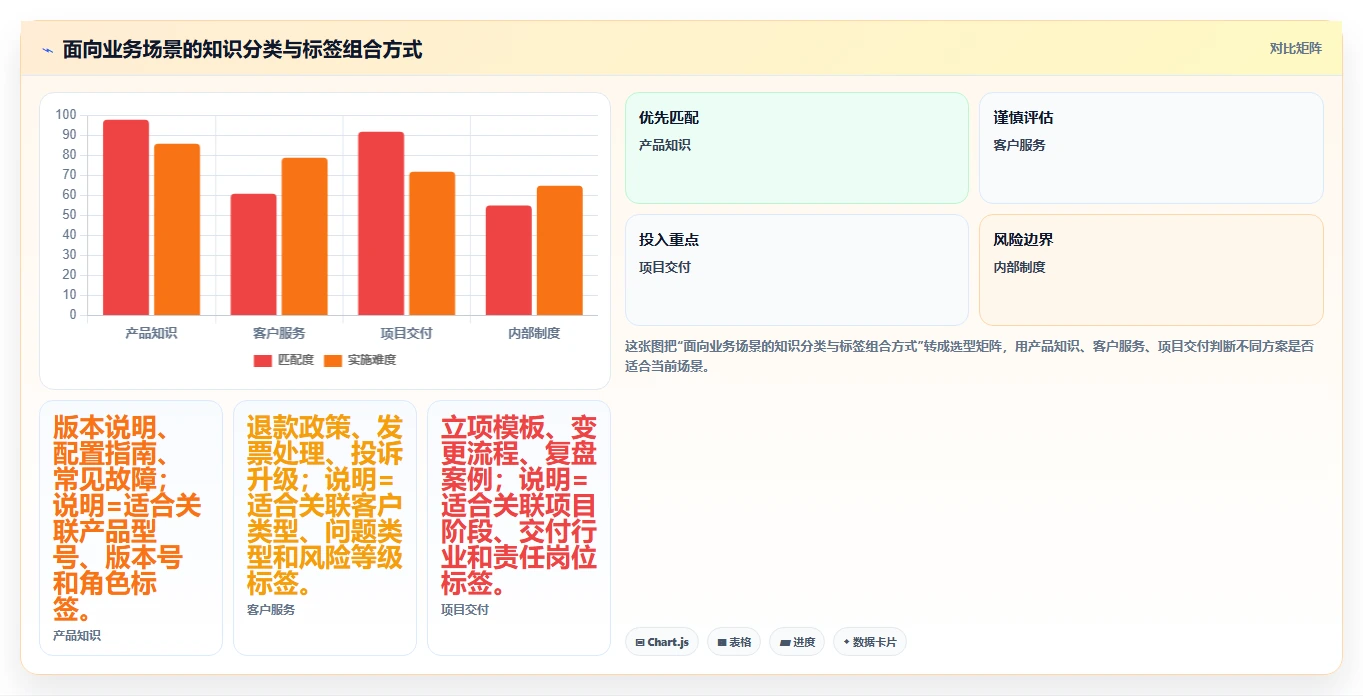Viewport: 1363px width, 696px height.
Task: Select the Chart.js tag
Action: [662, 642]
